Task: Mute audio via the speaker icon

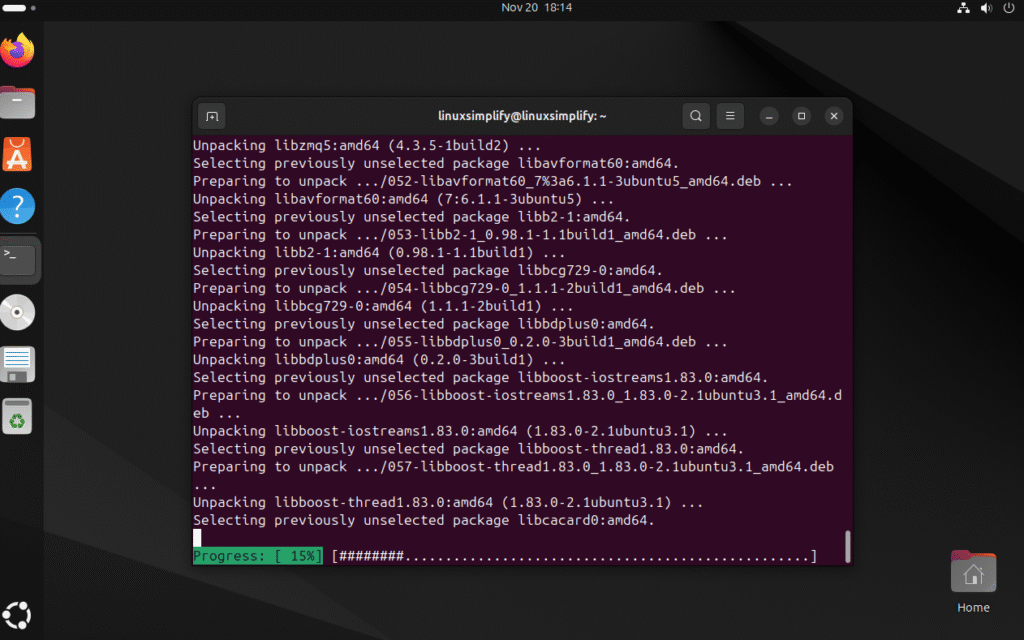Action: coord(985,8)
